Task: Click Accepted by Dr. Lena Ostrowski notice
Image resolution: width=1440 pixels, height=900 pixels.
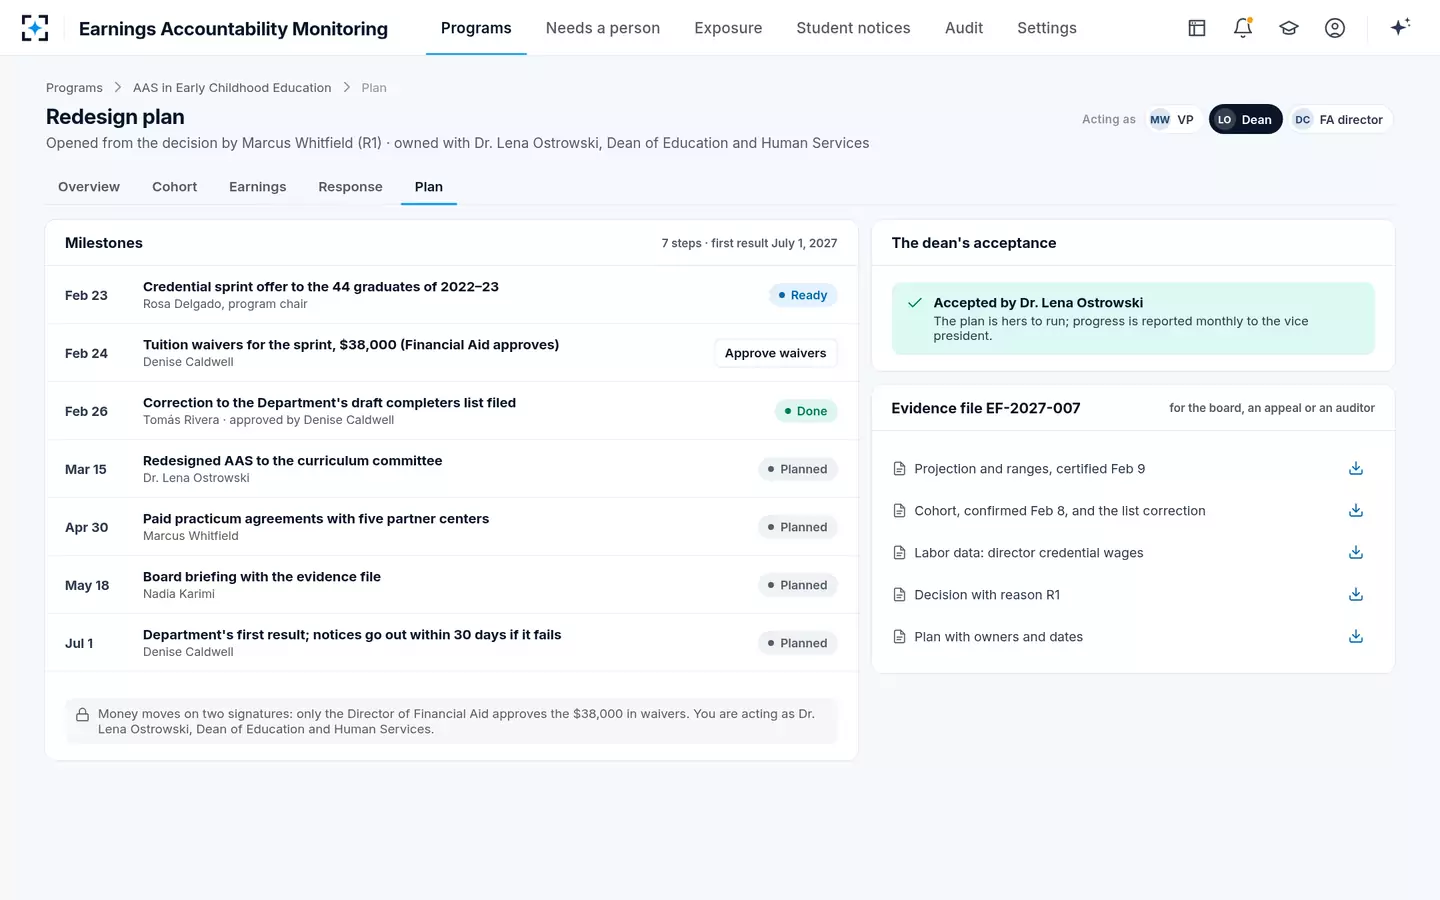Action: coord(1133,319)
